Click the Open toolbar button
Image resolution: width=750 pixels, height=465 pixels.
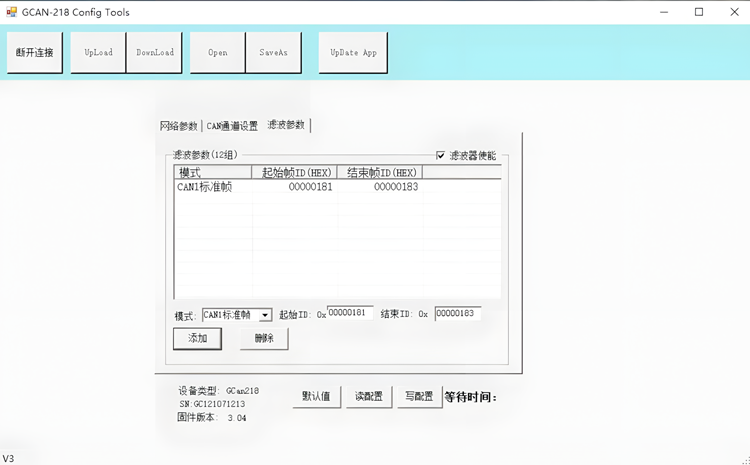(217, 53)
